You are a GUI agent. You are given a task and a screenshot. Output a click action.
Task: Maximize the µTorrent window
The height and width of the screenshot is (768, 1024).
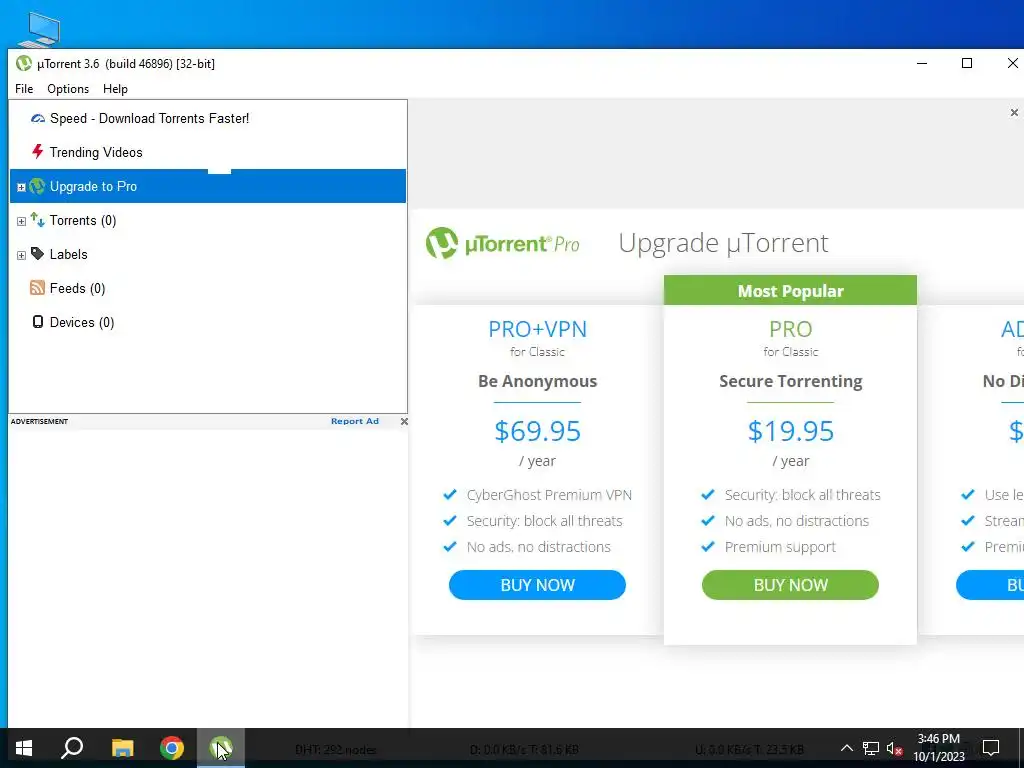(967, 63)
